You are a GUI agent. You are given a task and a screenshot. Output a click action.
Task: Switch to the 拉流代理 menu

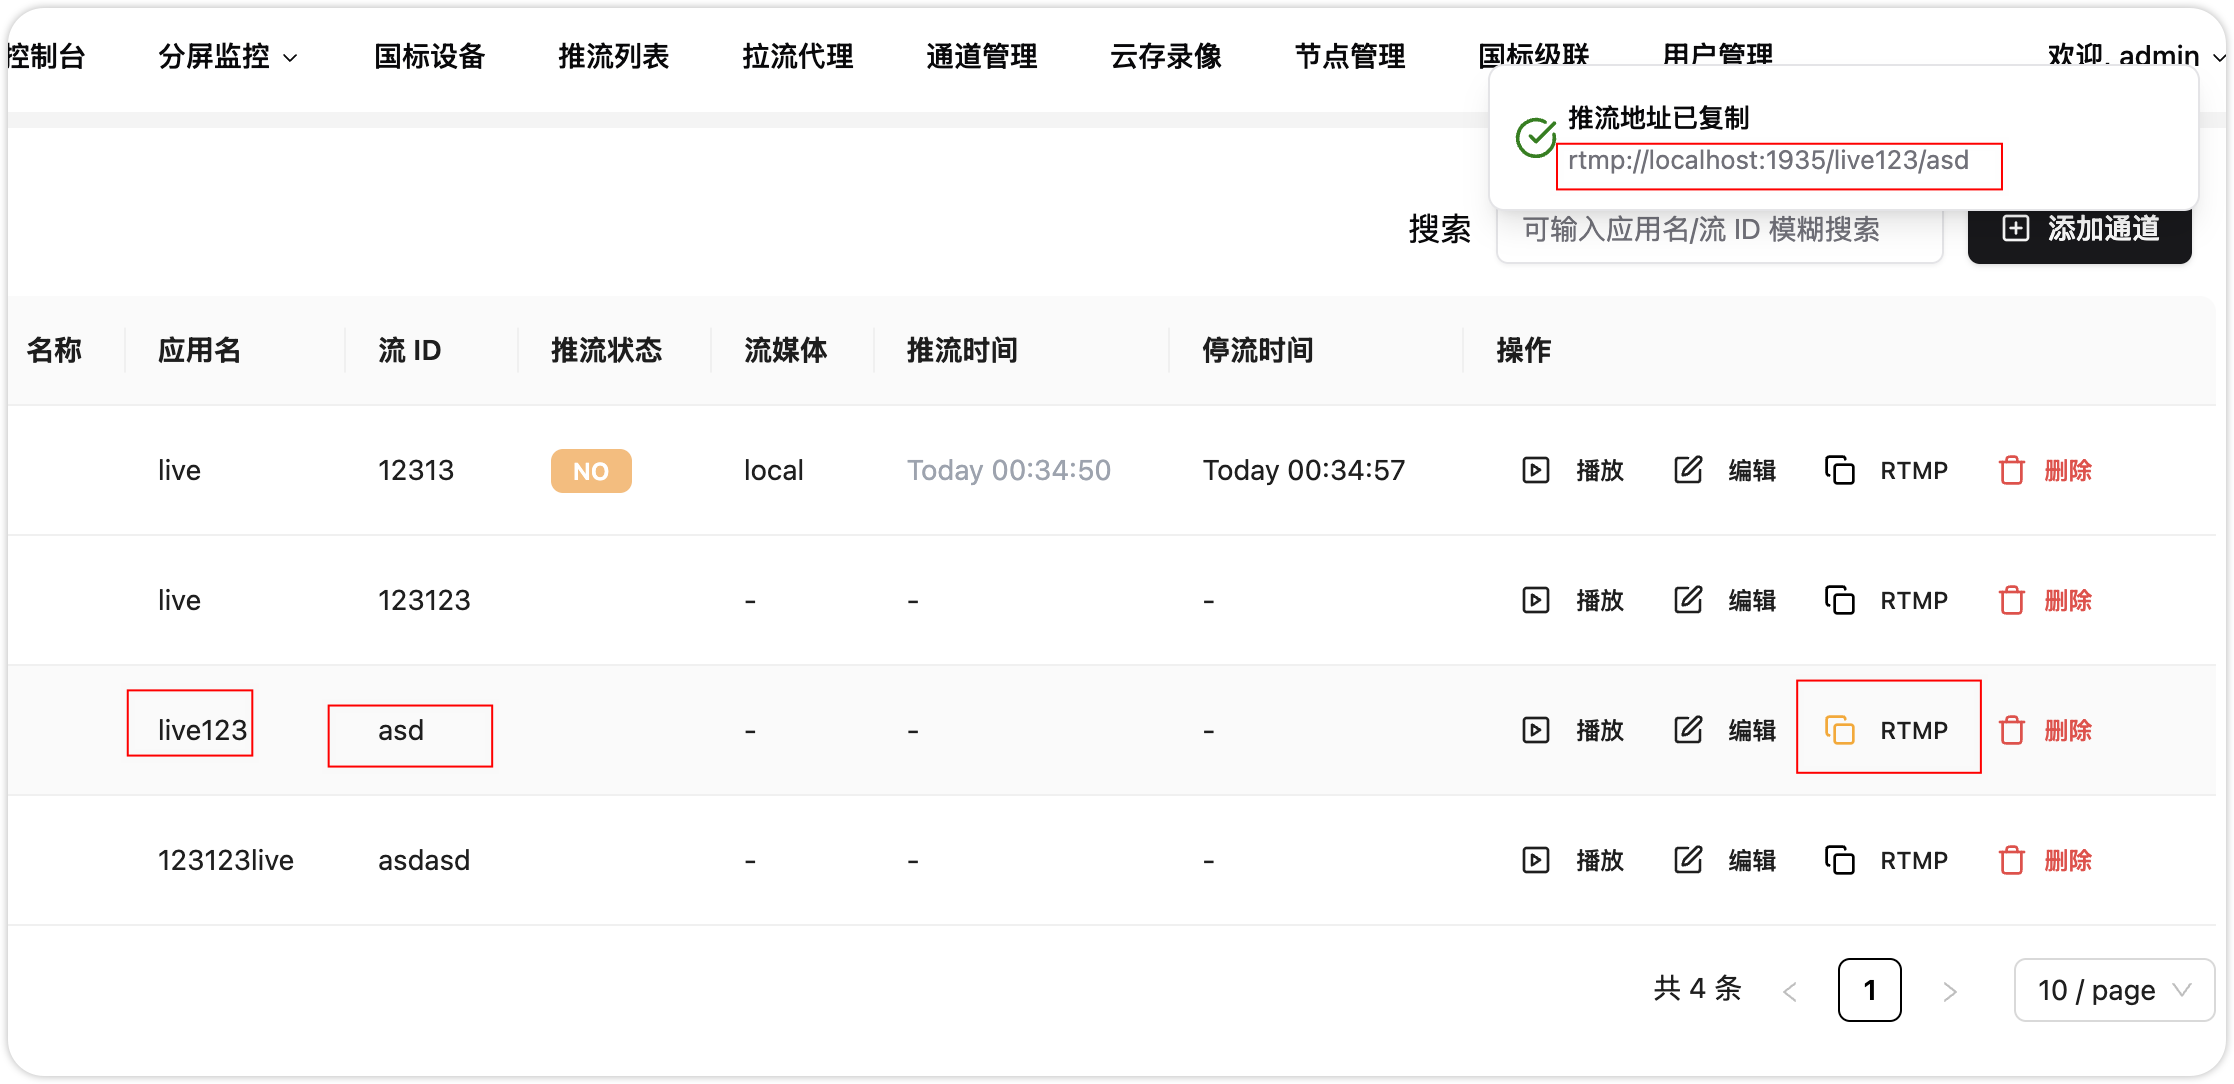pos(797,57)
